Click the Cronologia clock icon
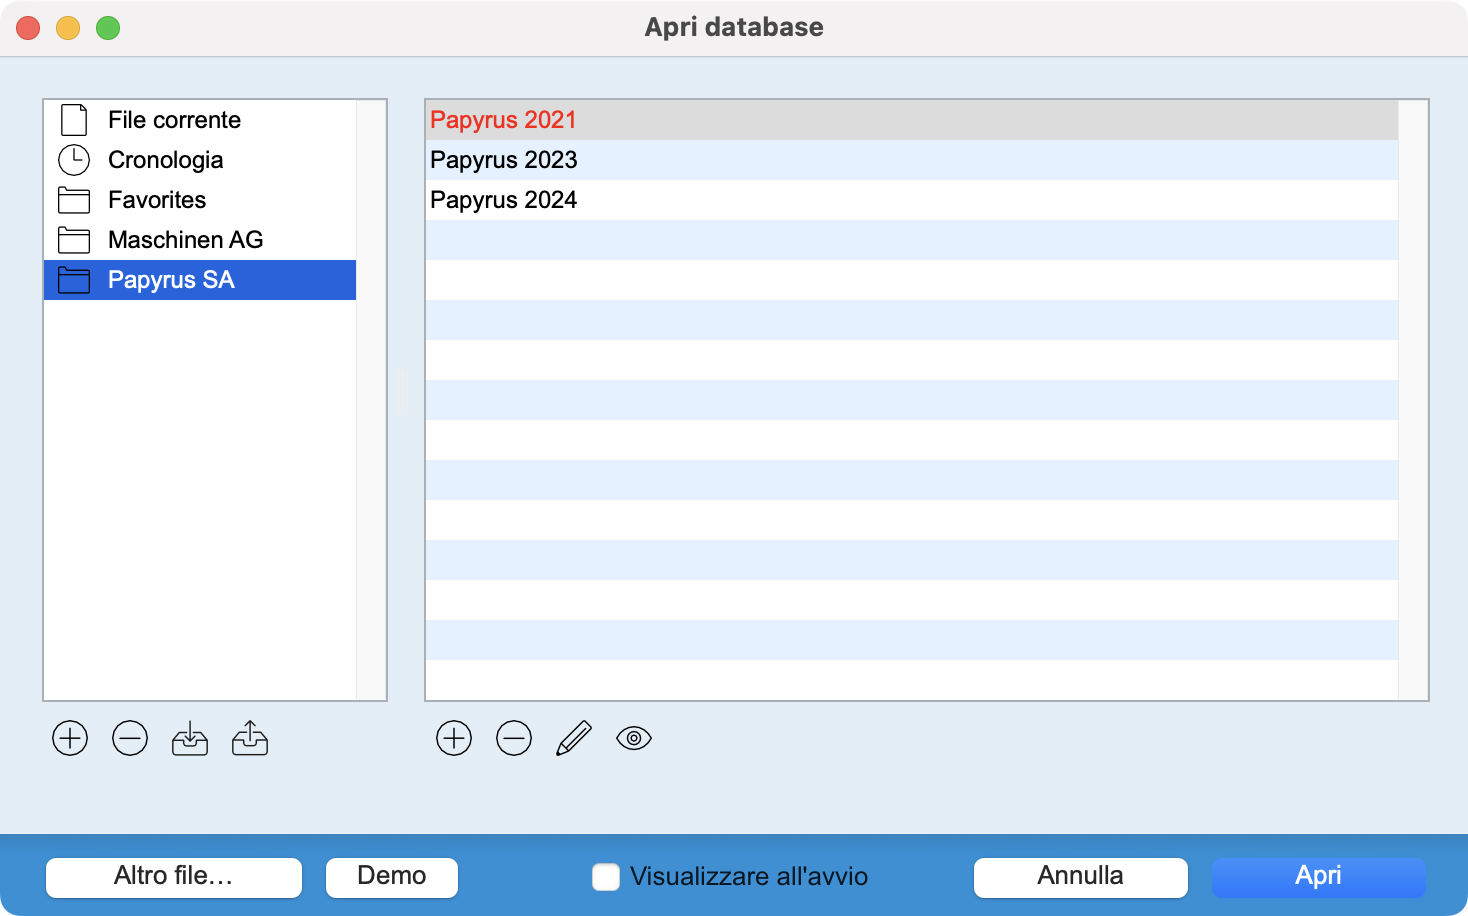This screenshot has height=916, width=1468. pos(74,160)
